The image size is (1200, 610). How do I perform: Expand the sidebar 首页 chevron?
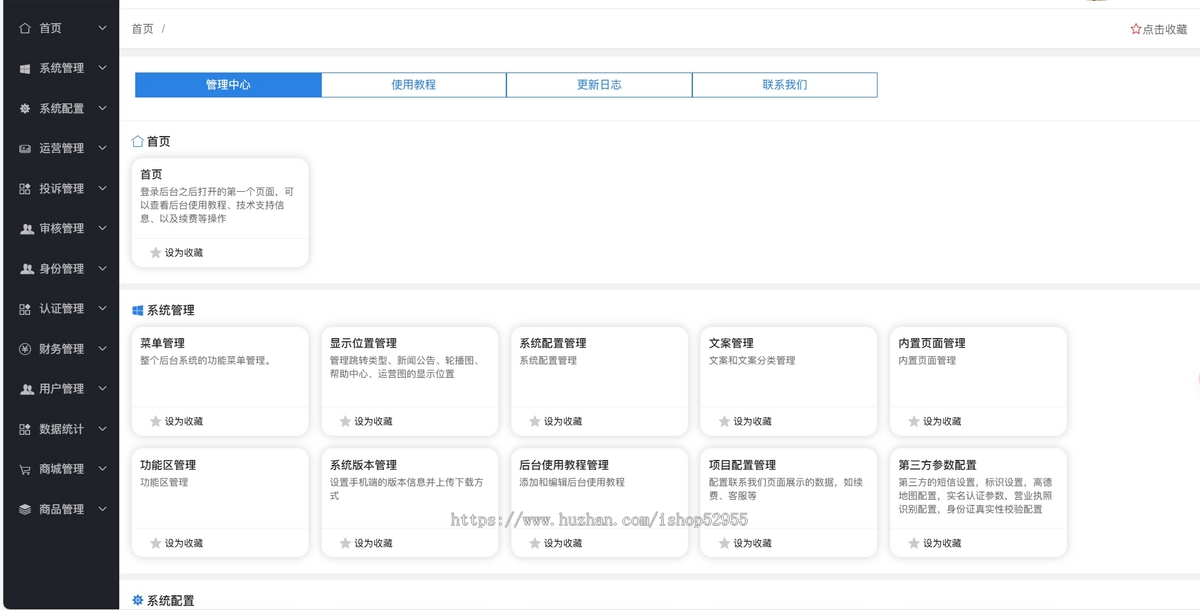pyautogui.click(x=102, y=28)
